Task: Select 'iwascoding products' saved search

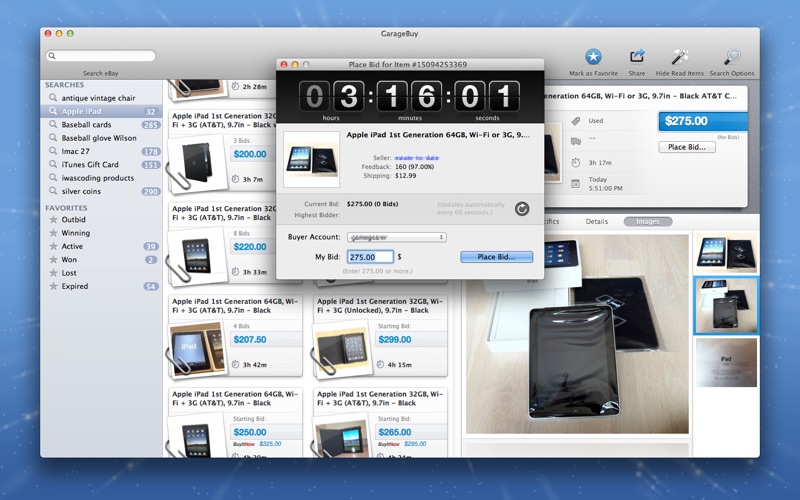Action: click(101, 178)
